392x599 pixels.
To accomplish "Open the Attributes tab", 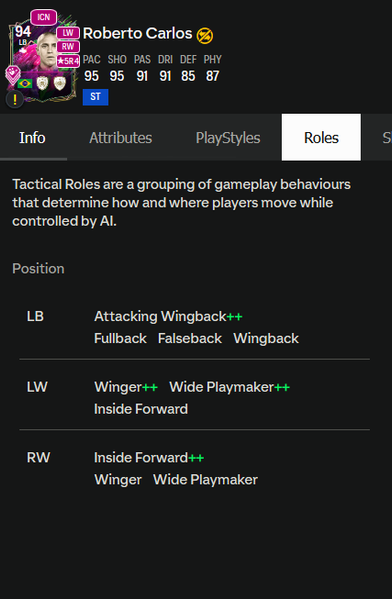I will point(121,138).
